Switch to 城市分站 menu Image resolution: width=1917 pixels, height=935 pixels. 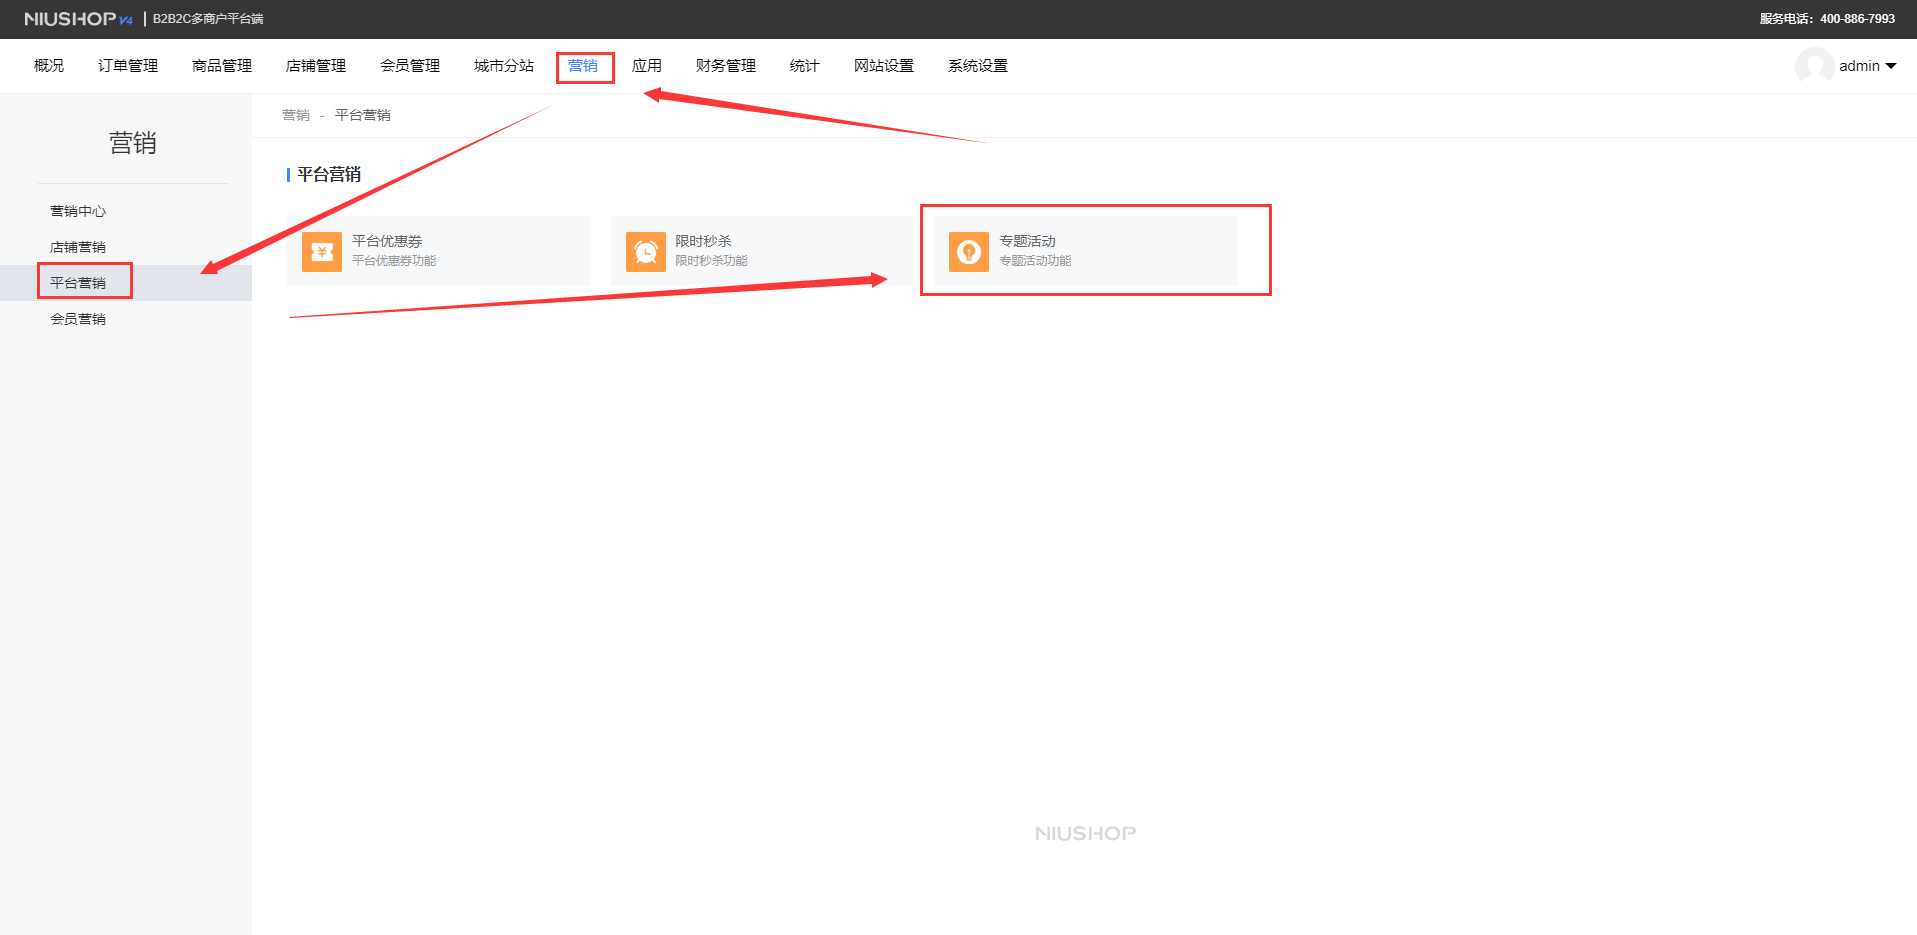pos(504,66)
